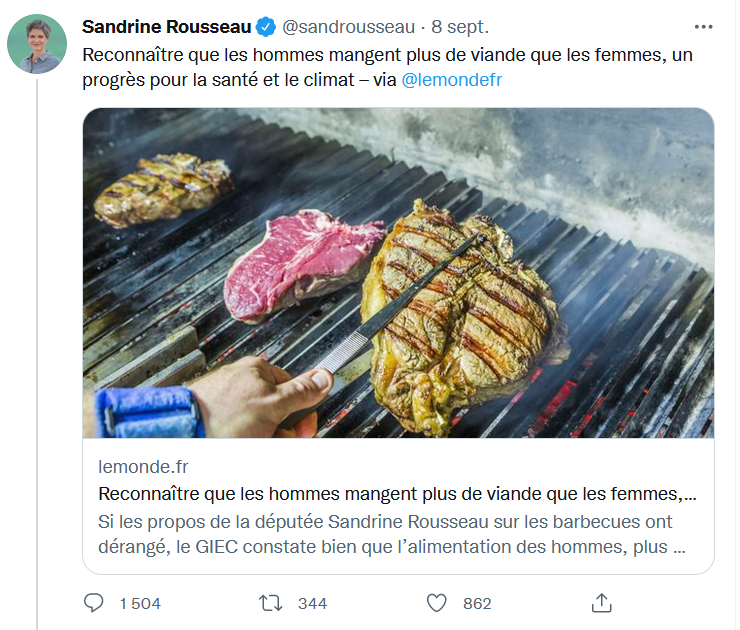
Task: Click the tweet text body
Action: 387,67
